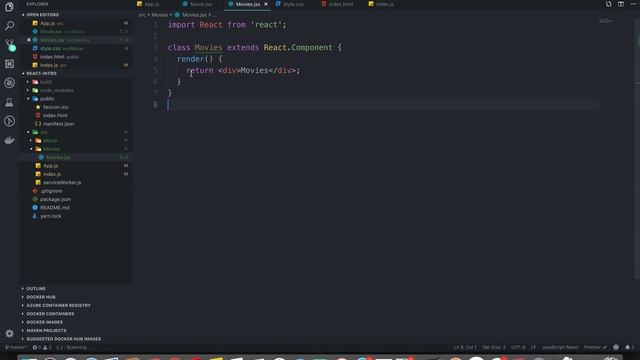
Task: Click the Prettier status indicator
Action: pyautogui.click(x=595, y=347)
